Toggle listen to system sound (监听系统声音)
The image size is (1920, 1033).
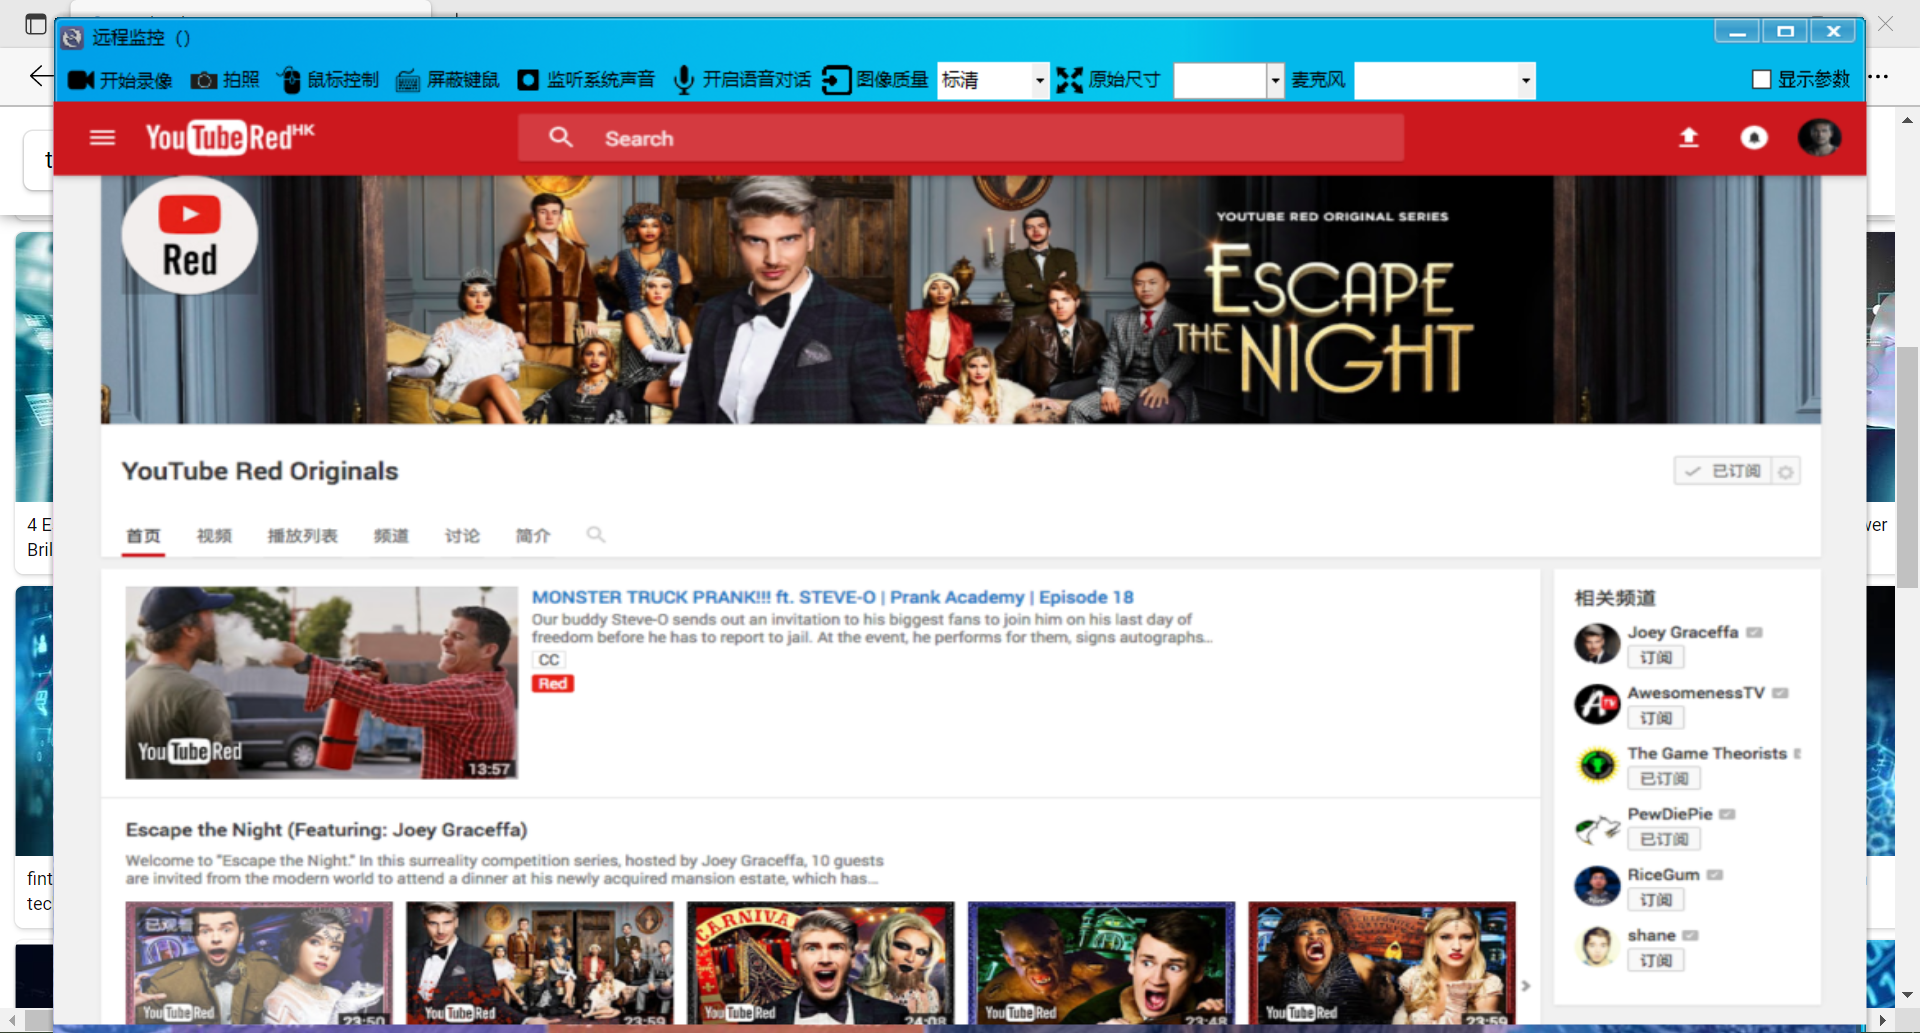pyautogui.click(x=528, y=80)
